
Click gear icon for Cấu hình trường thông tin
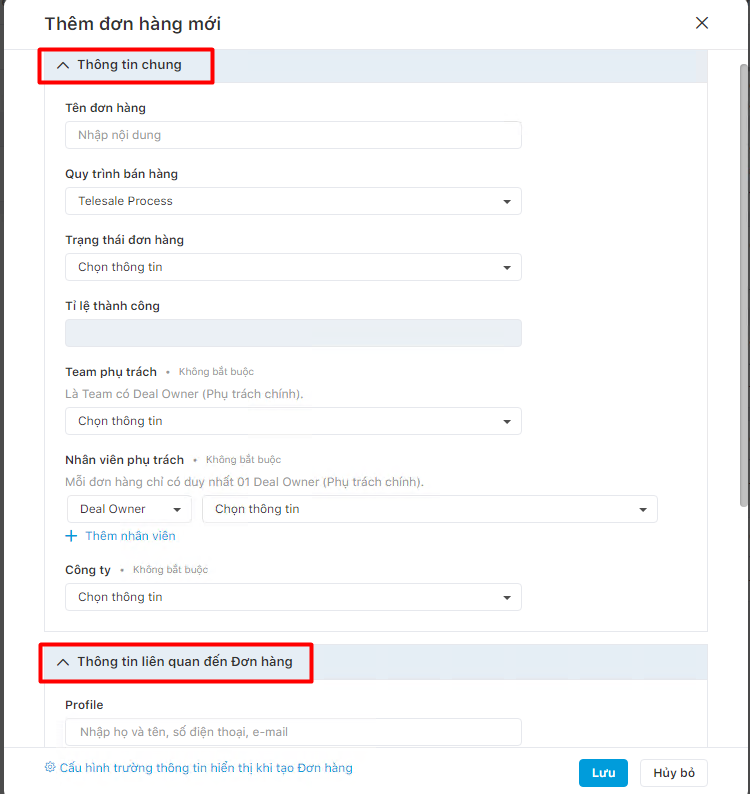(x=50, y=767)
